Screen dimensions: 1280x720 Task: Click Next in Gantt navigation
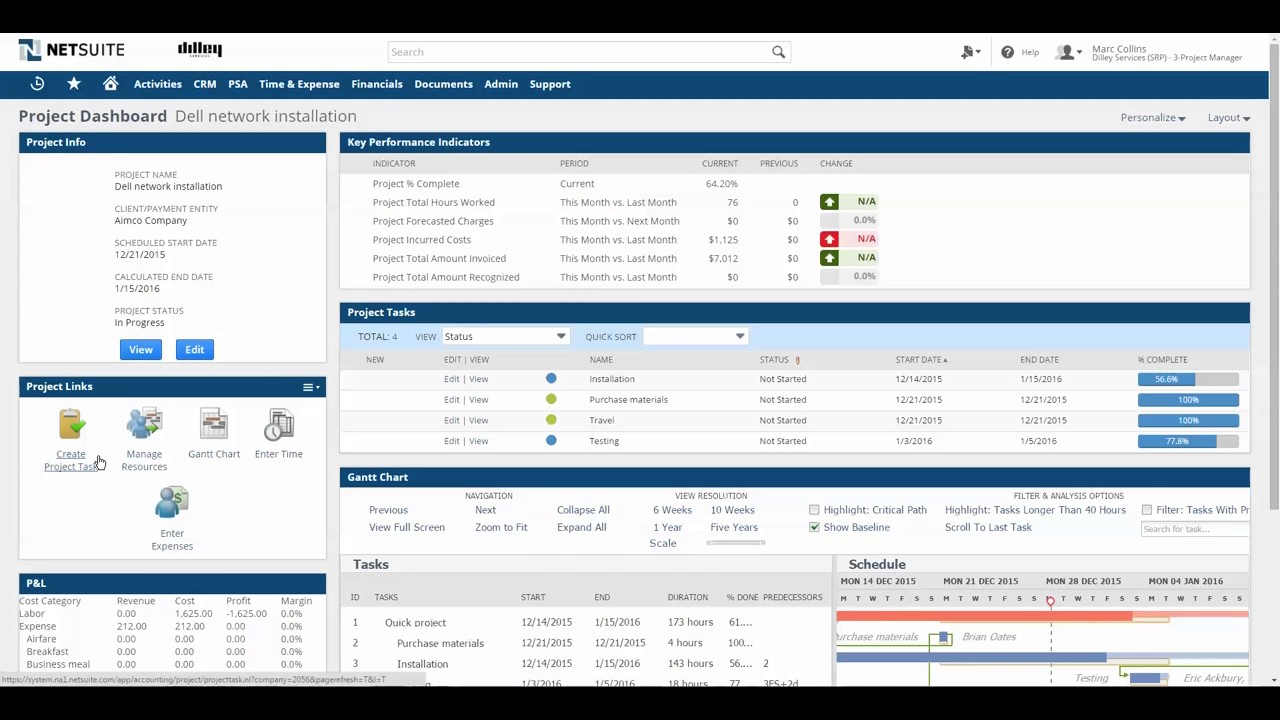[485, 510]
